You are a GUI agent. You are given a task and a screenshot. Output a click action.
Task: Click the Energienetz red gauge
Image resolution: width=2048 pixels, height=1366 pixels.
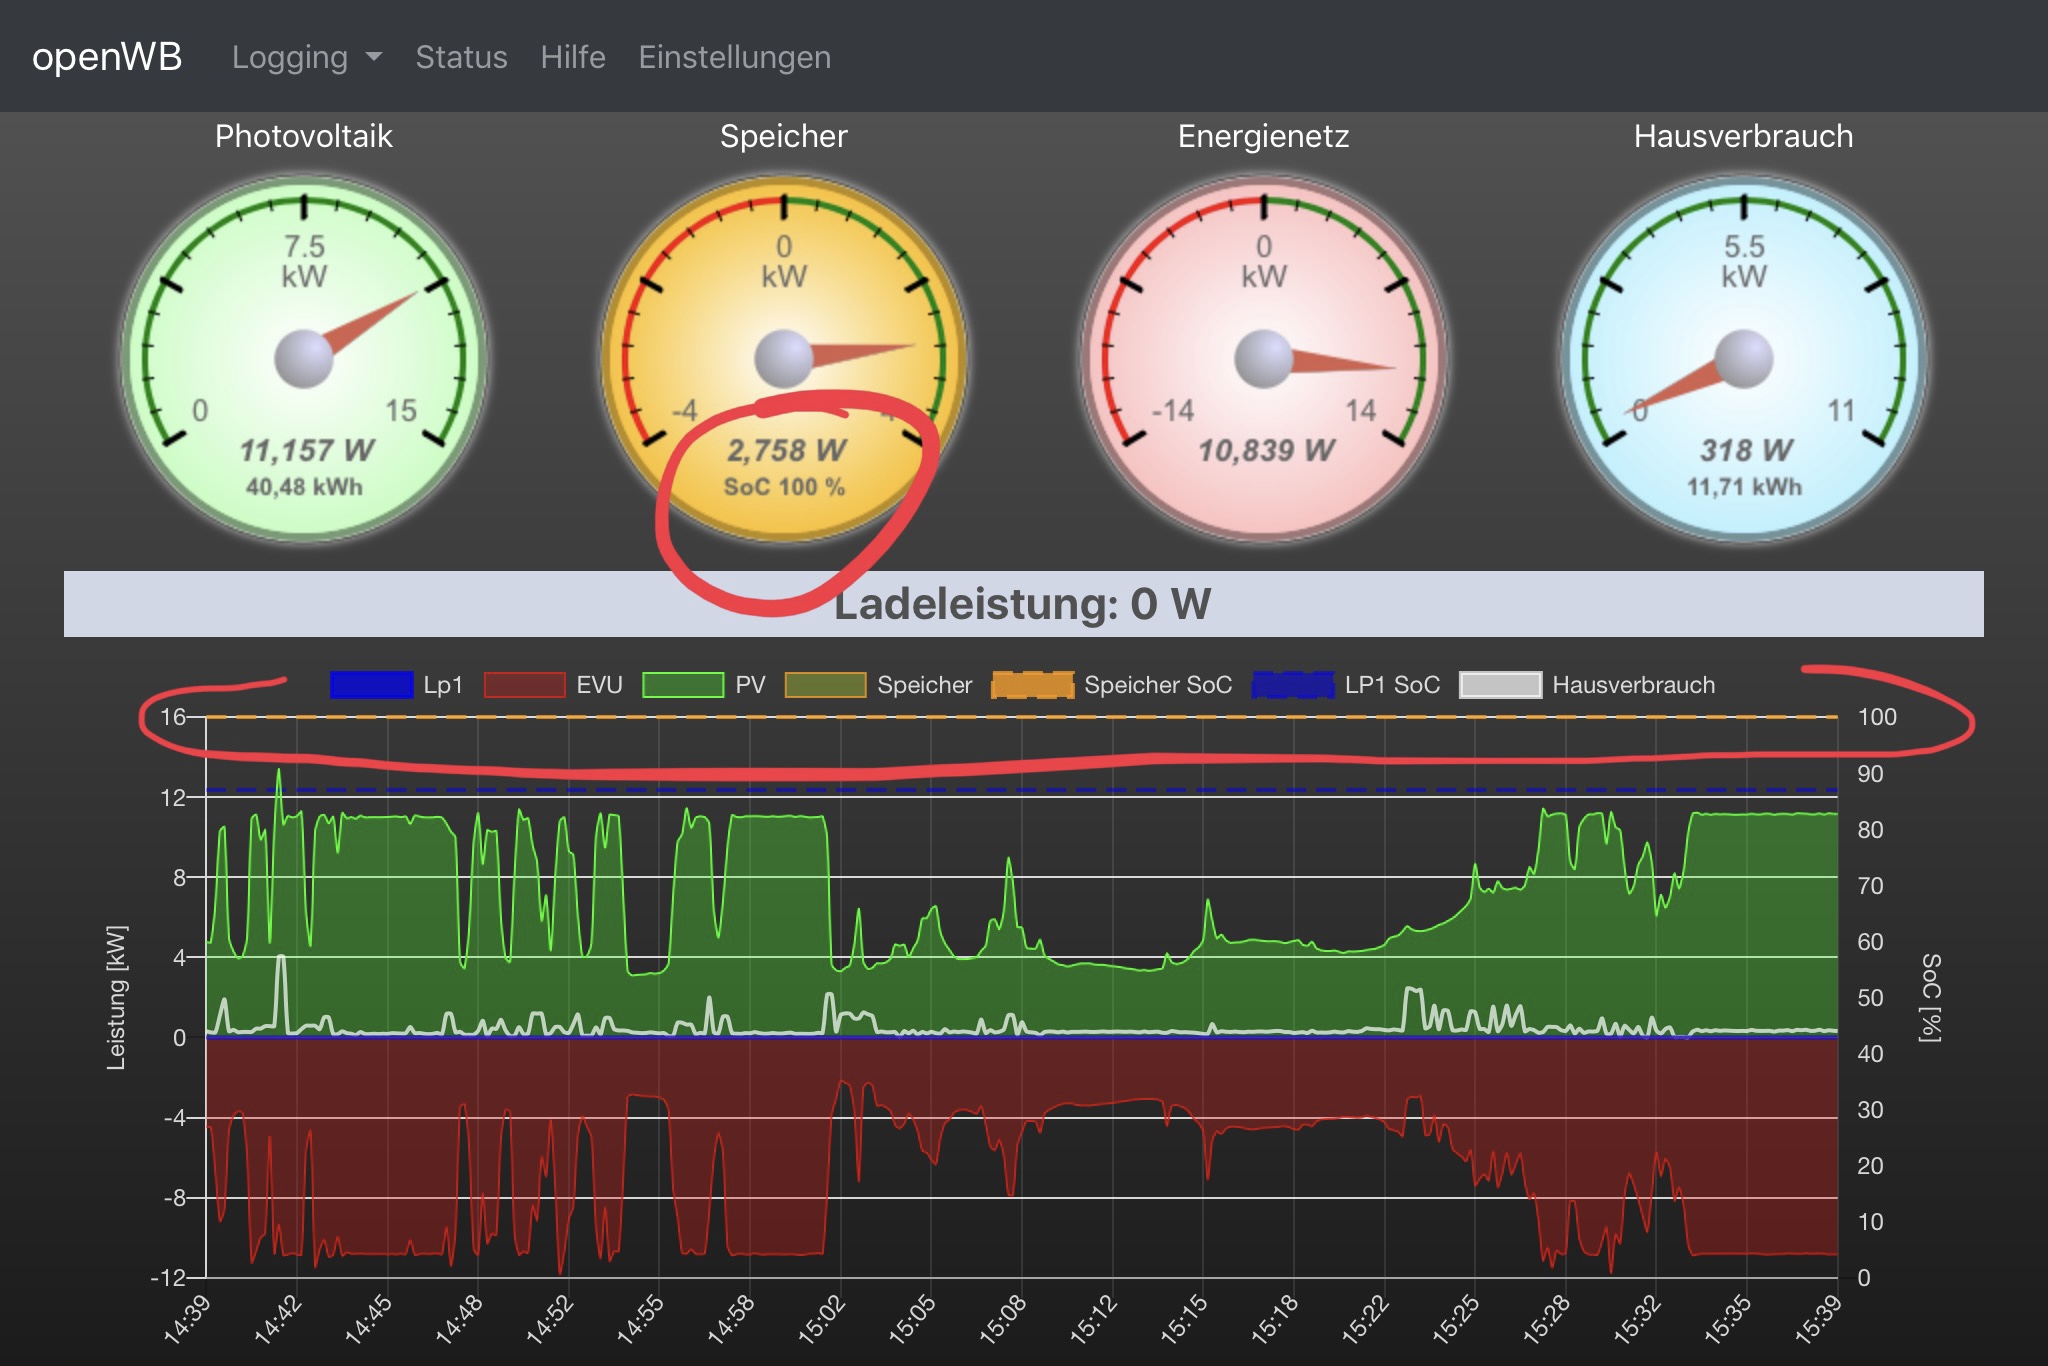[x=1264, y=358]
